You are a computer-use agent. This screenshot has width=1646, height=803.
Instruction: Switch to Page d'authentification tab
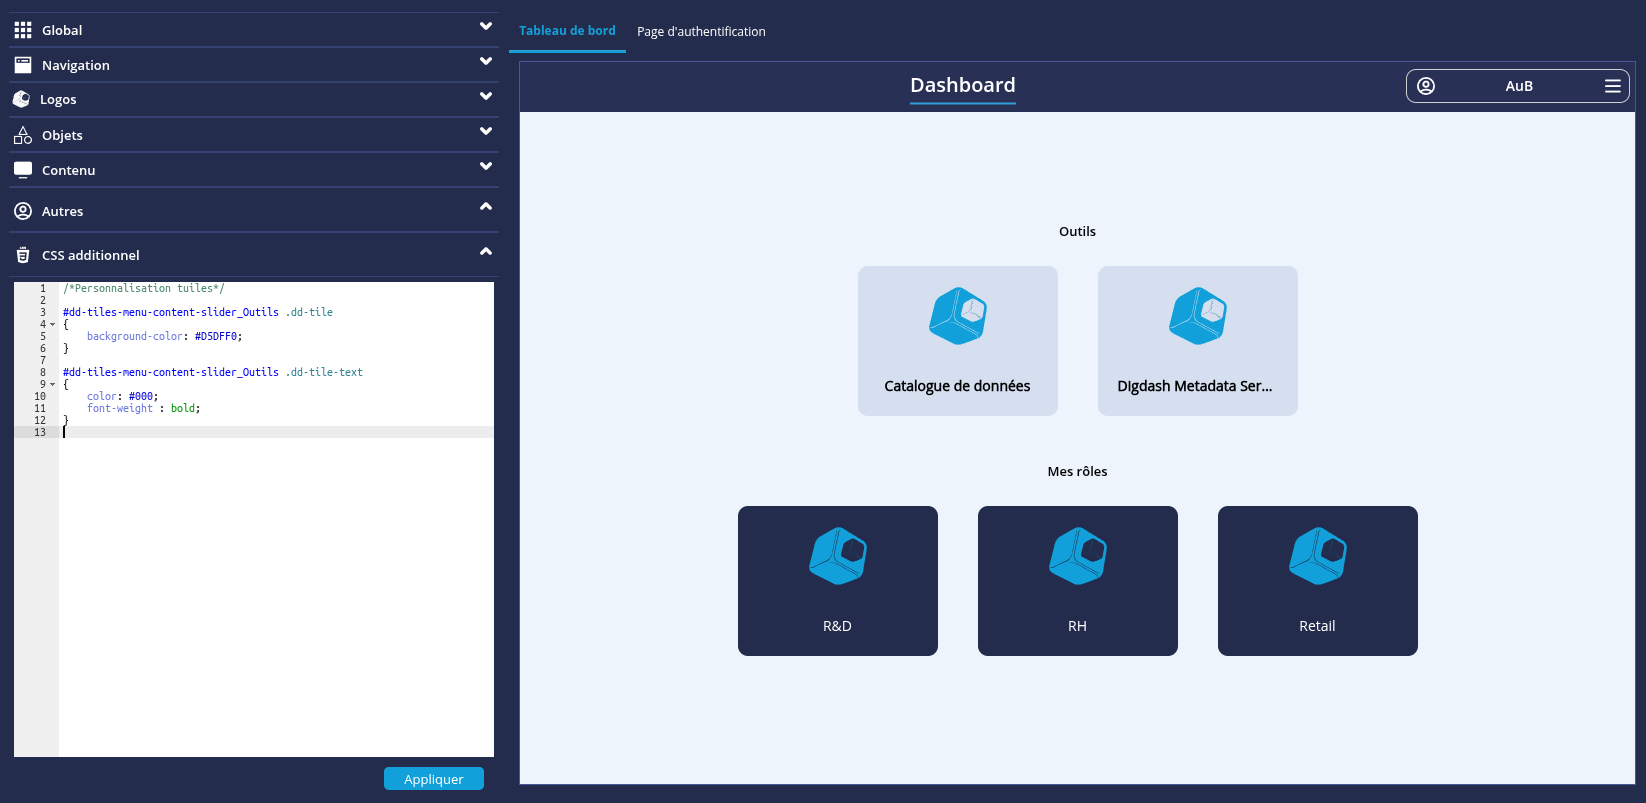tap(701, 31)
